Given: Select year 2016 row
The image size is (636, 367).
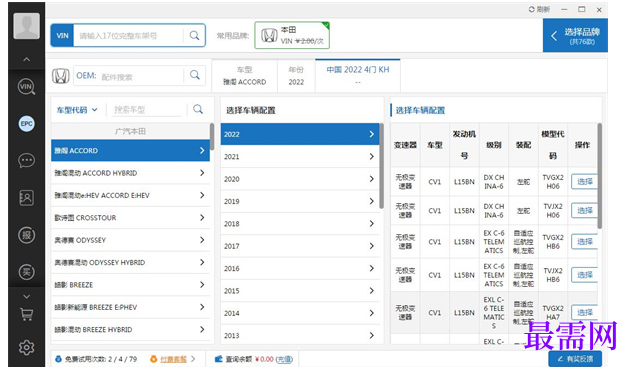Looking at the screenshot, I should [x=300, y=268].
